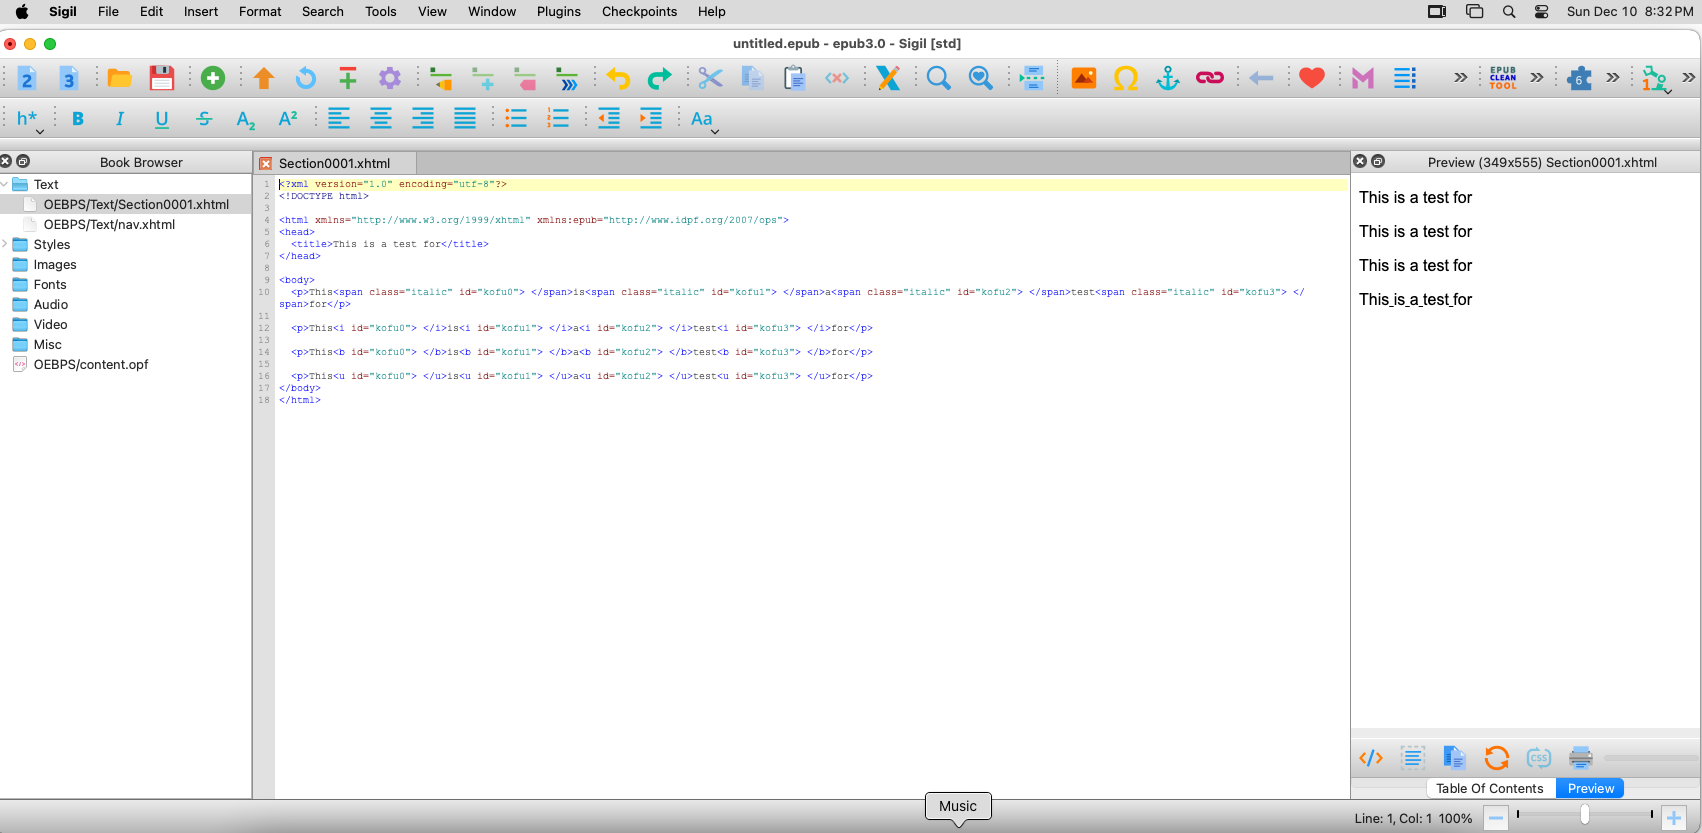Open the Format menu
Image resolution: width=1702 pixels, height=833 pixels.
(260, 12)
